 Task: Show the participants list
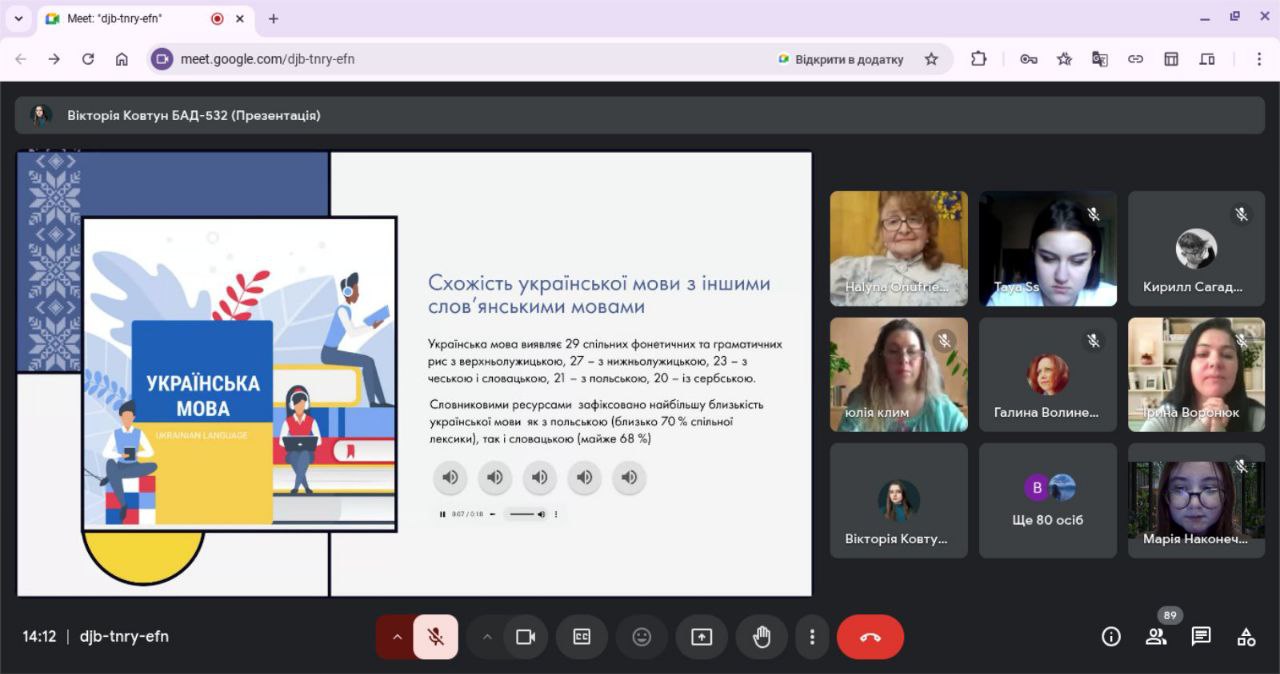pos(1156,637)
